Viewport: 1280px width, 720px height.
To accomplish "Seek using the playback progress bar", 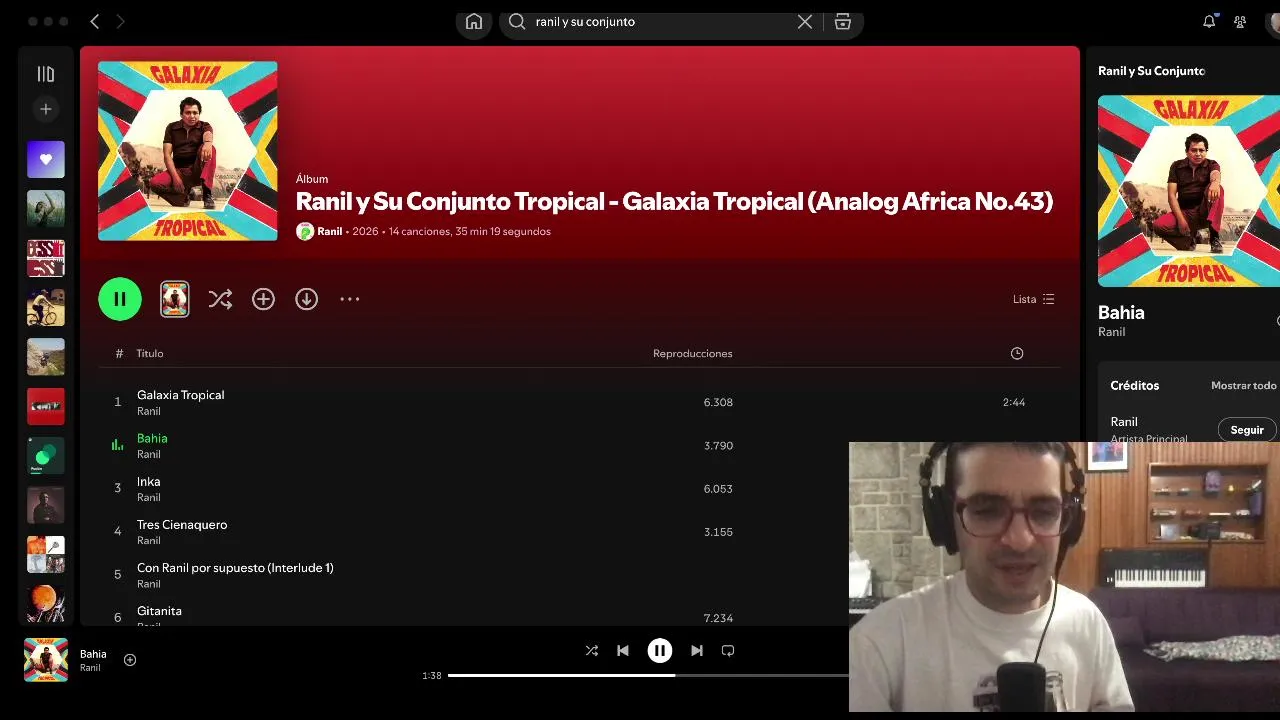I will tap(648, 675).
